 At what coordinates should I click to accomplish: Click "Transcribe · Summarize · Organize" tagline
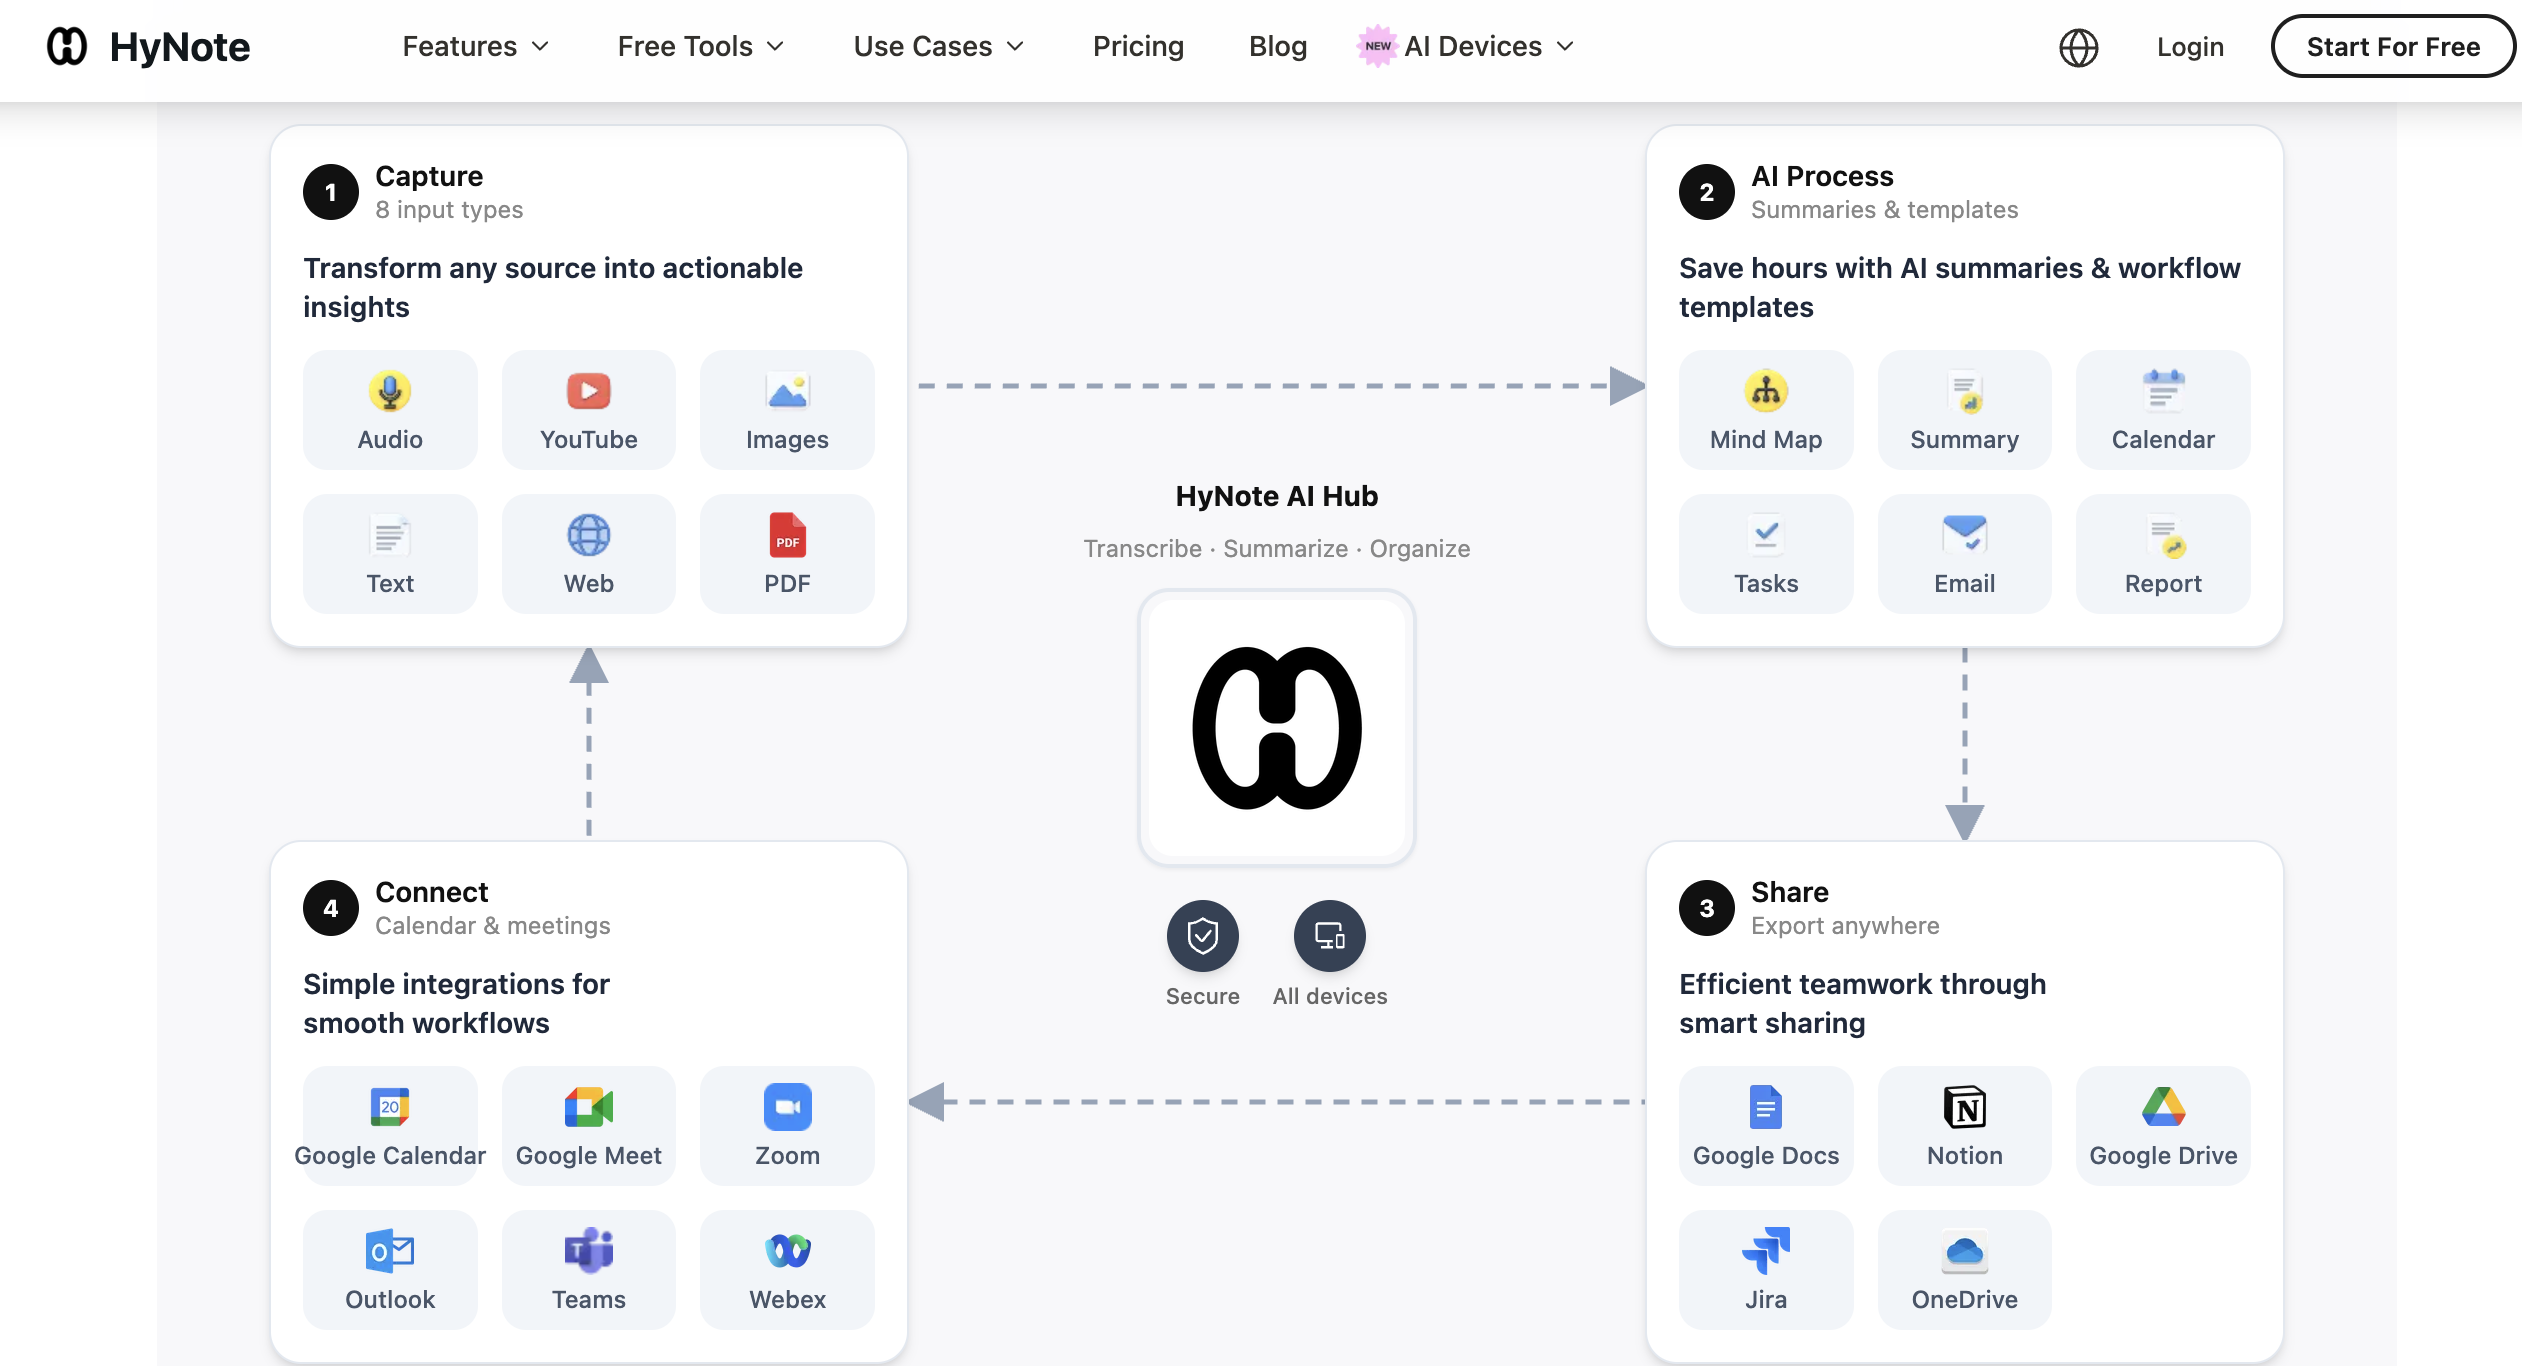(x=1276, y=549)
